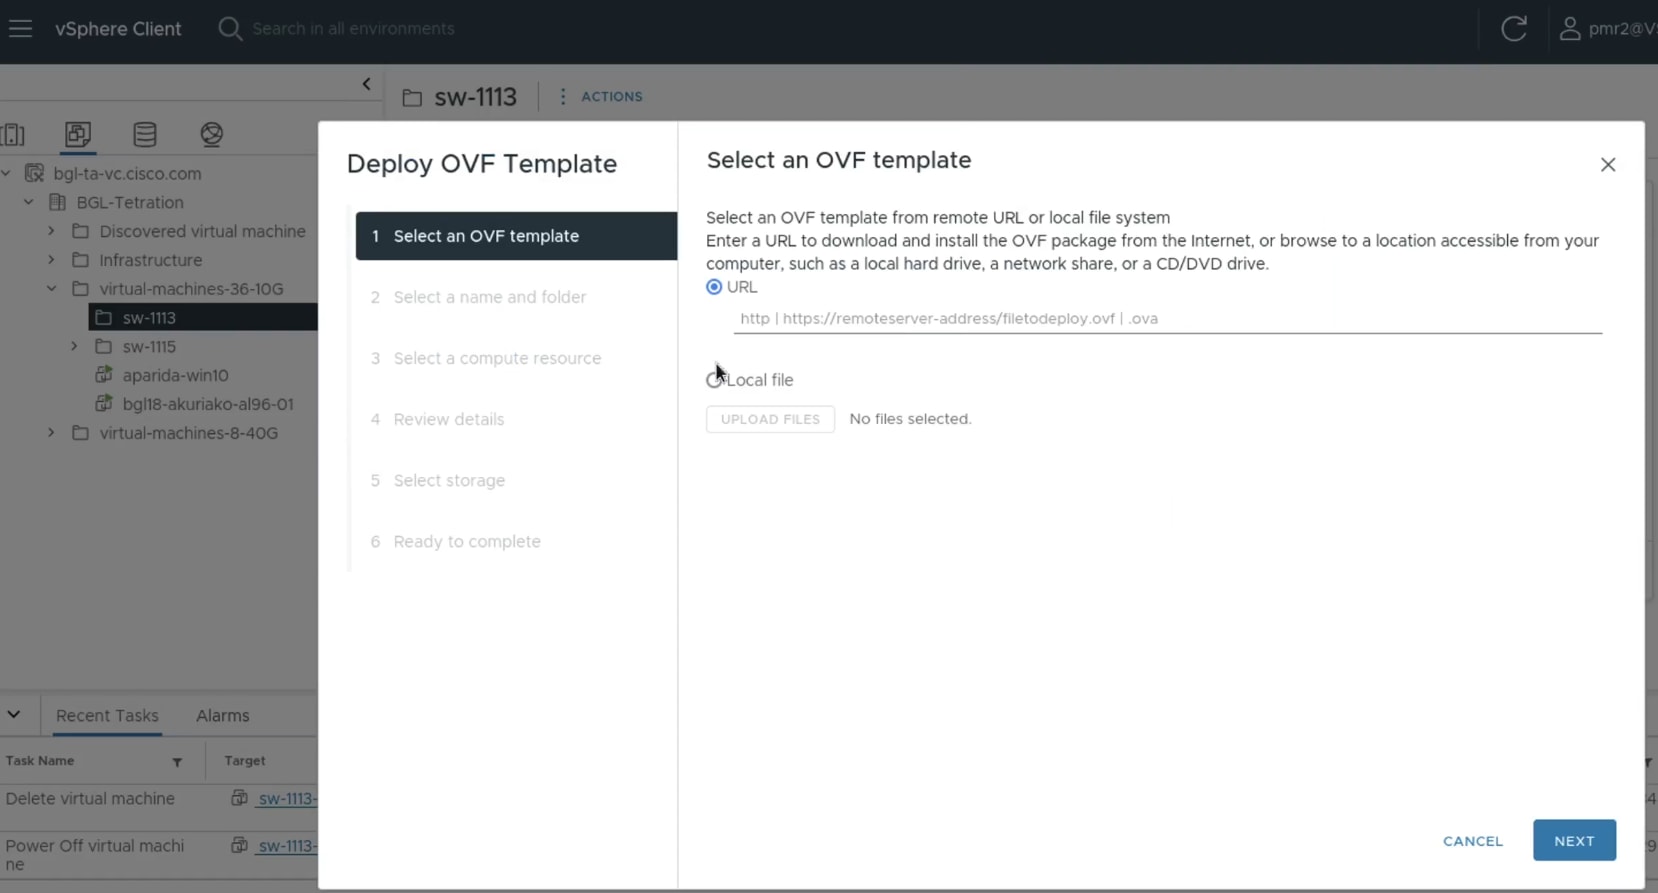Expand the sw-1115 folder
The height and width of the screenshot is (893, 1658).
pos(73,347)
